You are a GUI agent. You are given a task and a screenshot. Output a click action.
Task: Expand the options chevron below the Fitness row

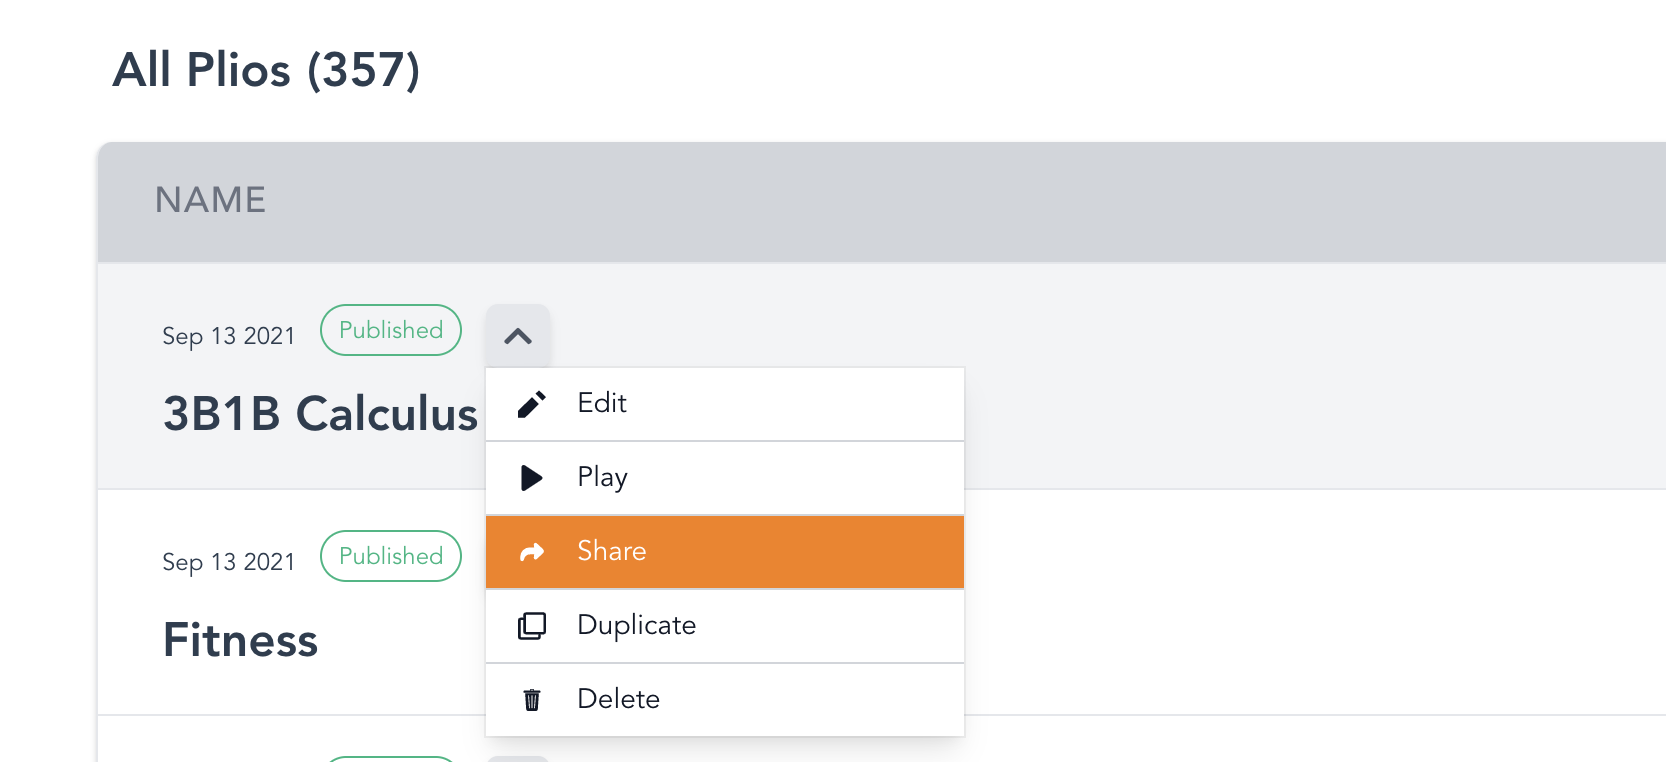tap(518, 758)
